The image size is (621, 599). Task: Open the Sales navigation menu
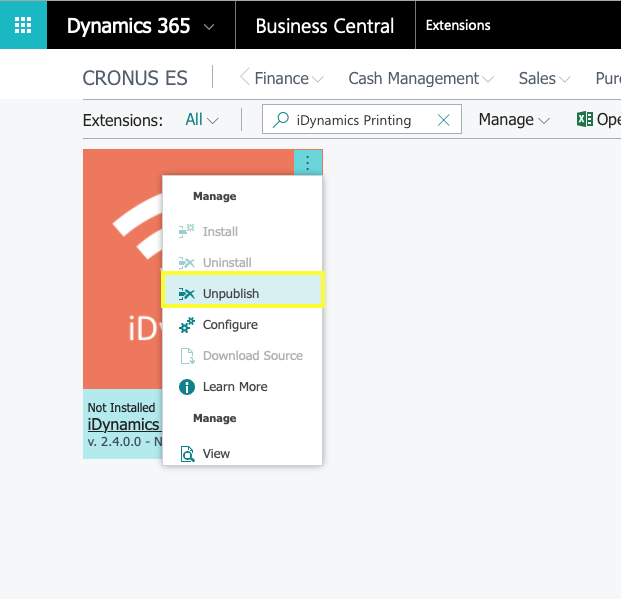coord(544,78)
